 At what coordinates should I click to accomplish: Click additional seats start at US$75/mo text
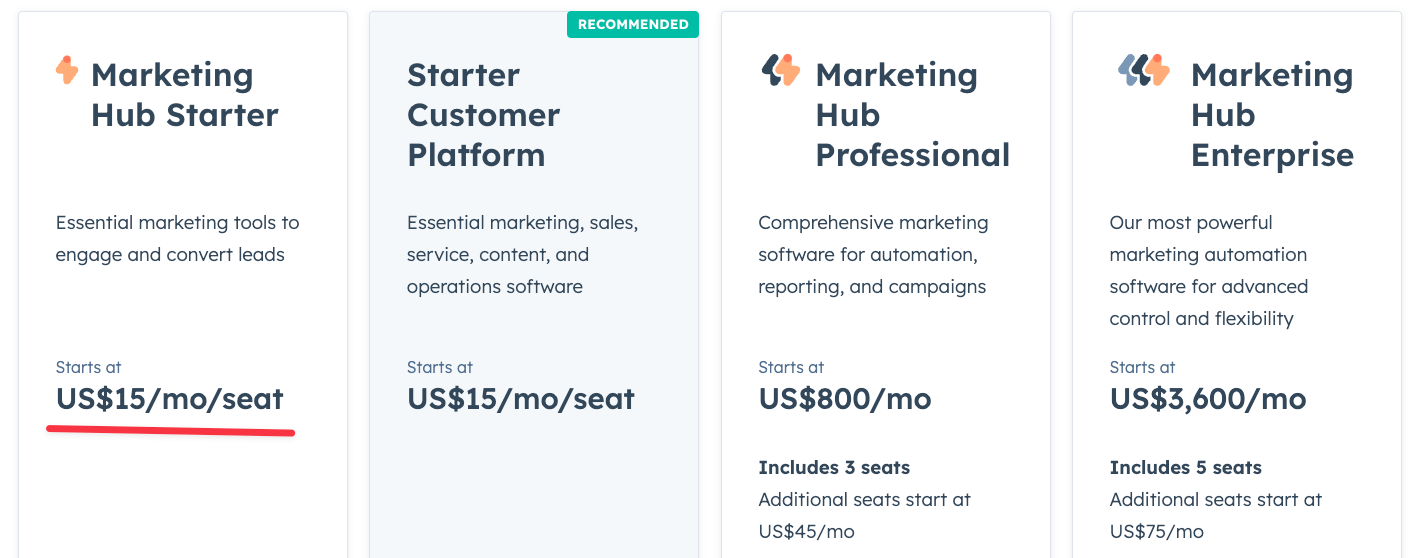click(1216, 515)
